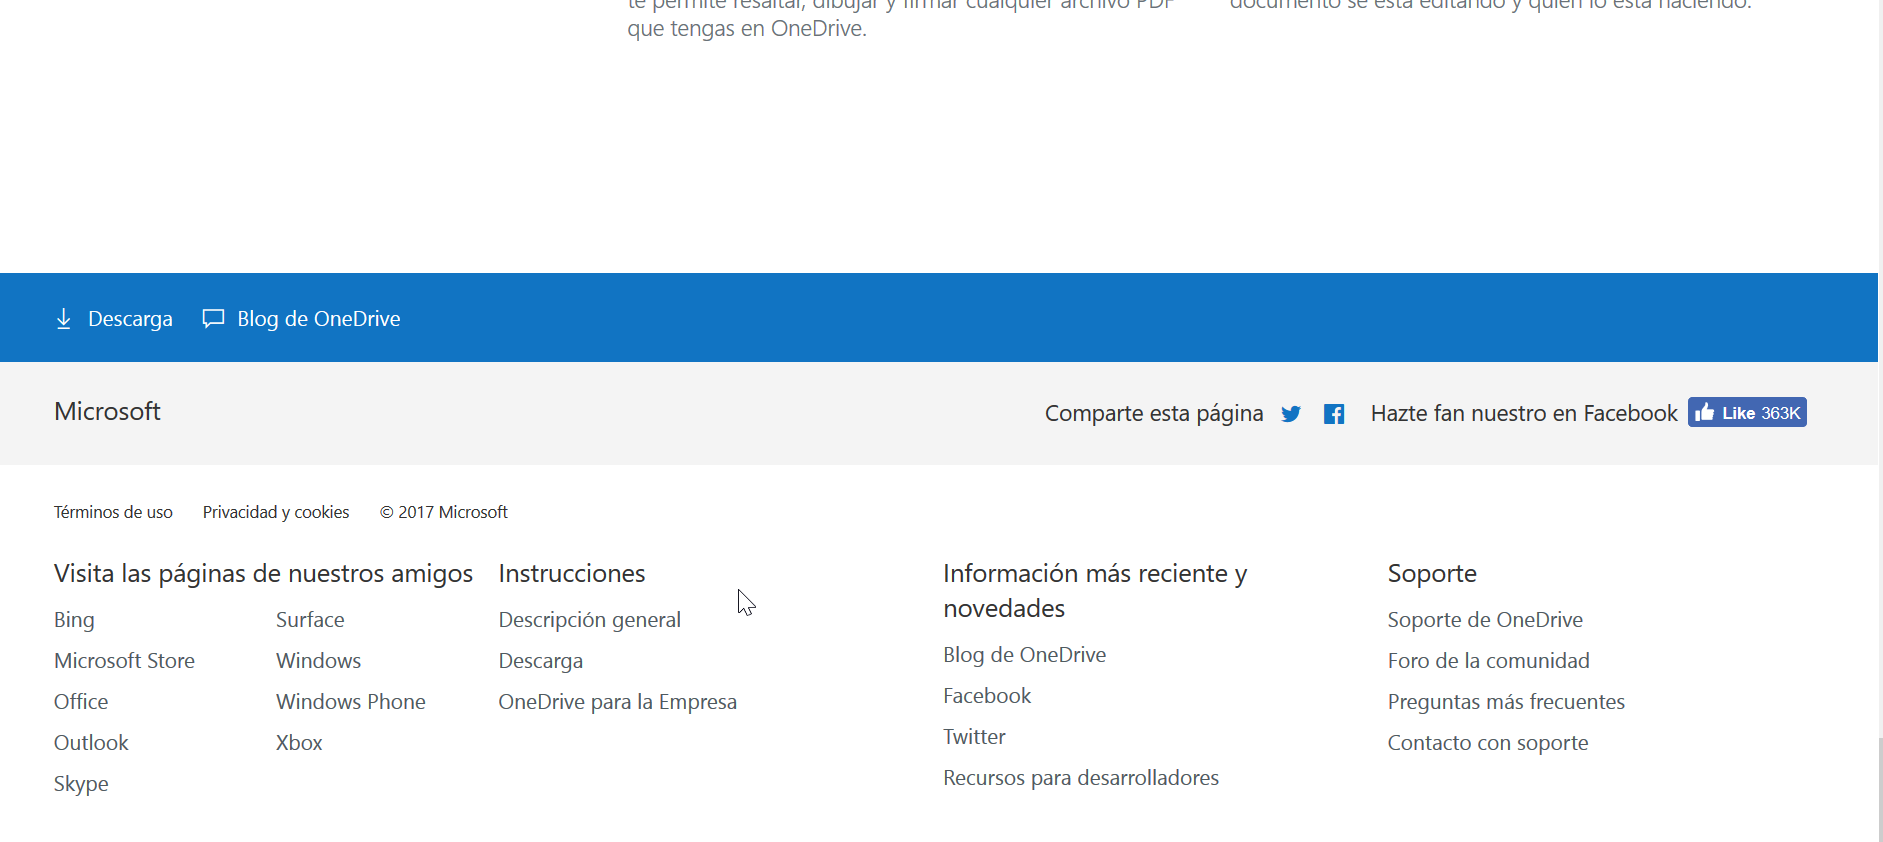Open Descarga link in blue bar
This screenshot has width=1883, height=842.
(130, 319)
